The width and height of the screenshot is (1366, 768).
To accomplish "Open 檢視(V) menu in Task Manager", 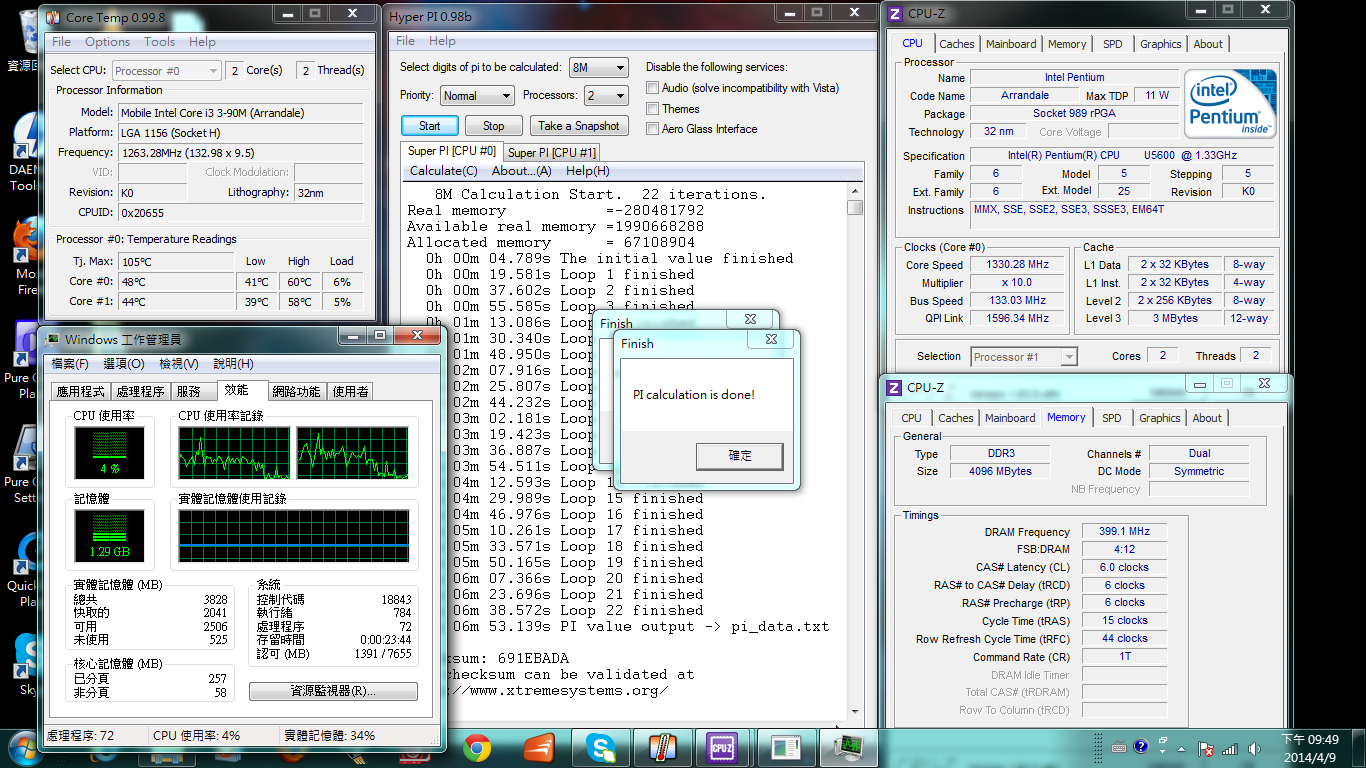I will [179, 364].
